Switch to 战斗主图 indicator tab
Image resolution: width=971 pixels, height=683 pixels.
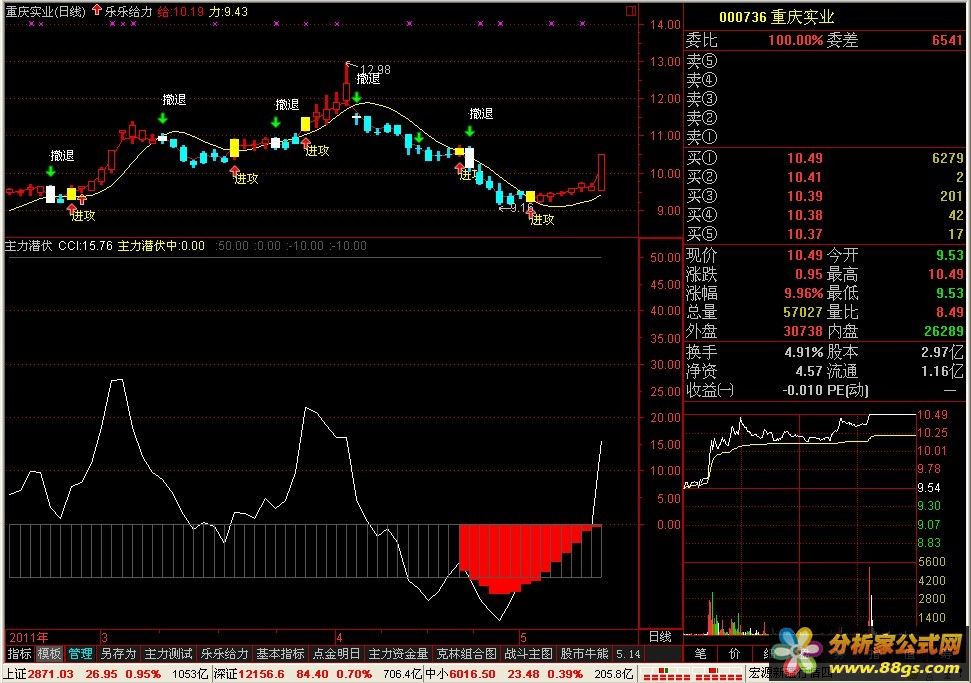[528, 654]
